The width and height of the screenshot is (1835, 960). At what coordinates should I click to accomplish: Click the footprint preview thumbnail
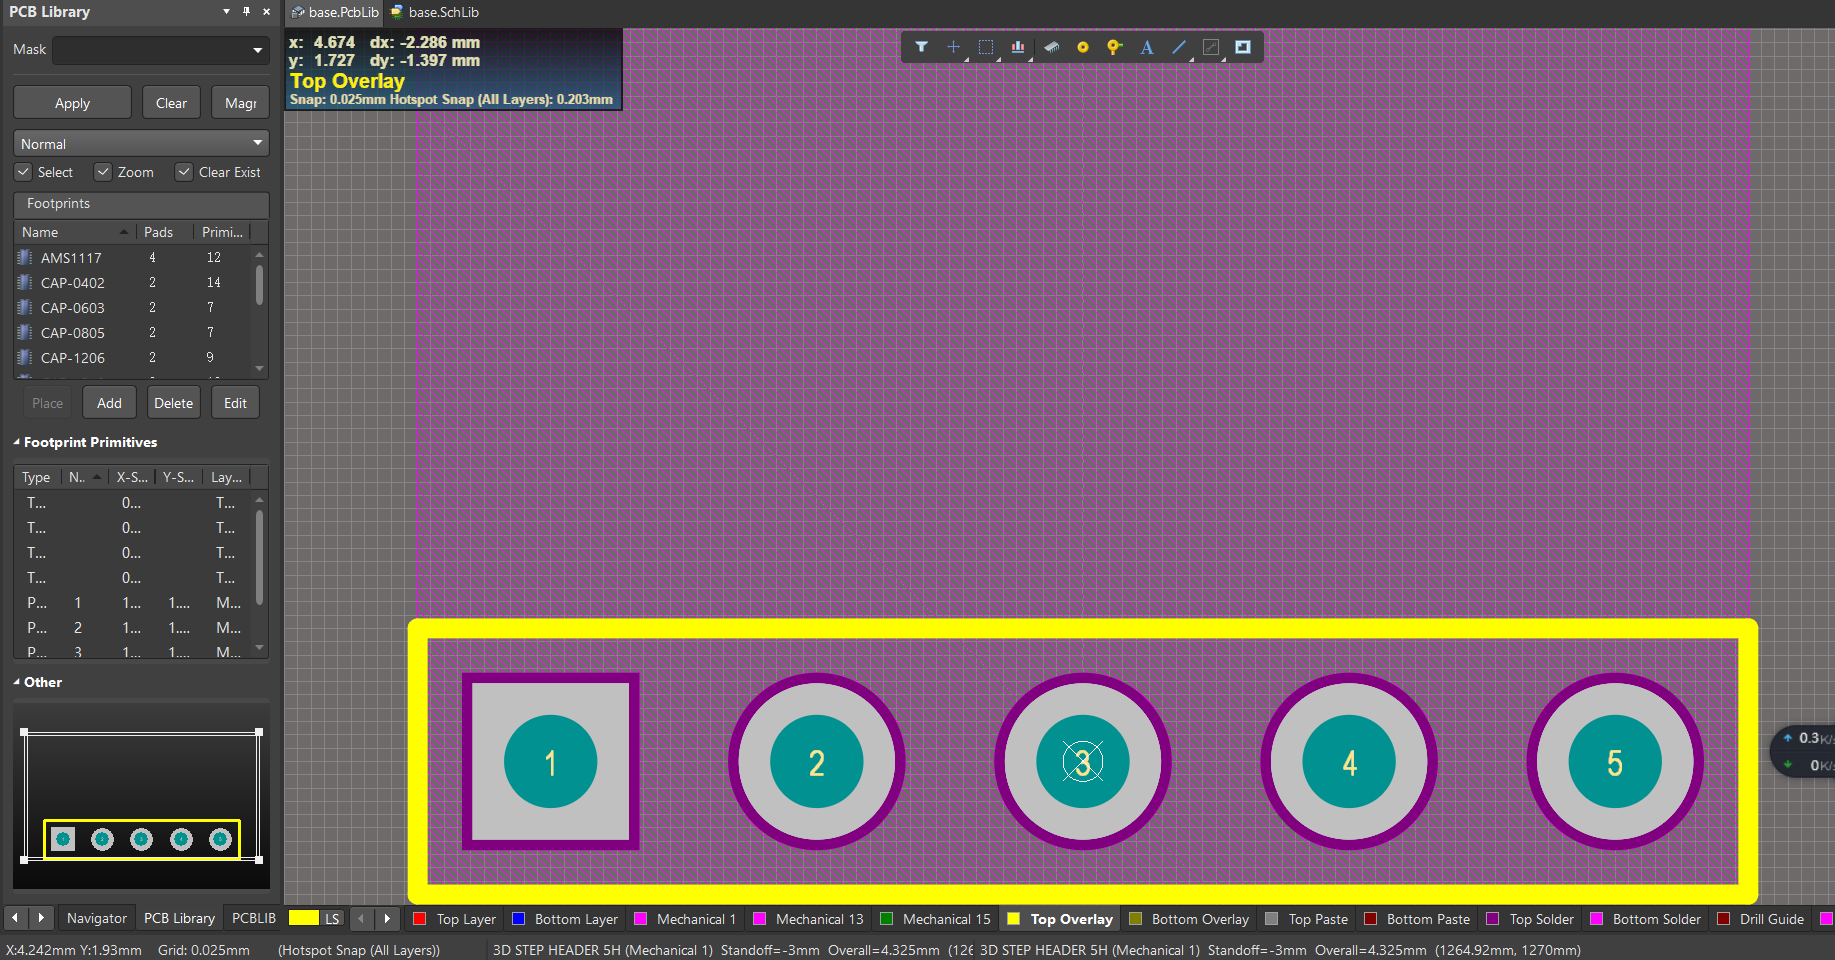(141, 794)
